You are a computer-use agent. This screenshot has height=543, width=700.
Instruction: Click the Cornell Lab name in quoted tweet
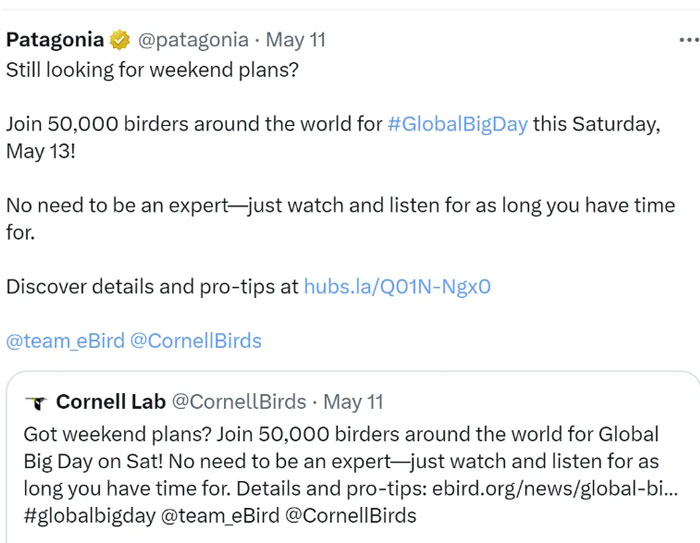point(111,402)
